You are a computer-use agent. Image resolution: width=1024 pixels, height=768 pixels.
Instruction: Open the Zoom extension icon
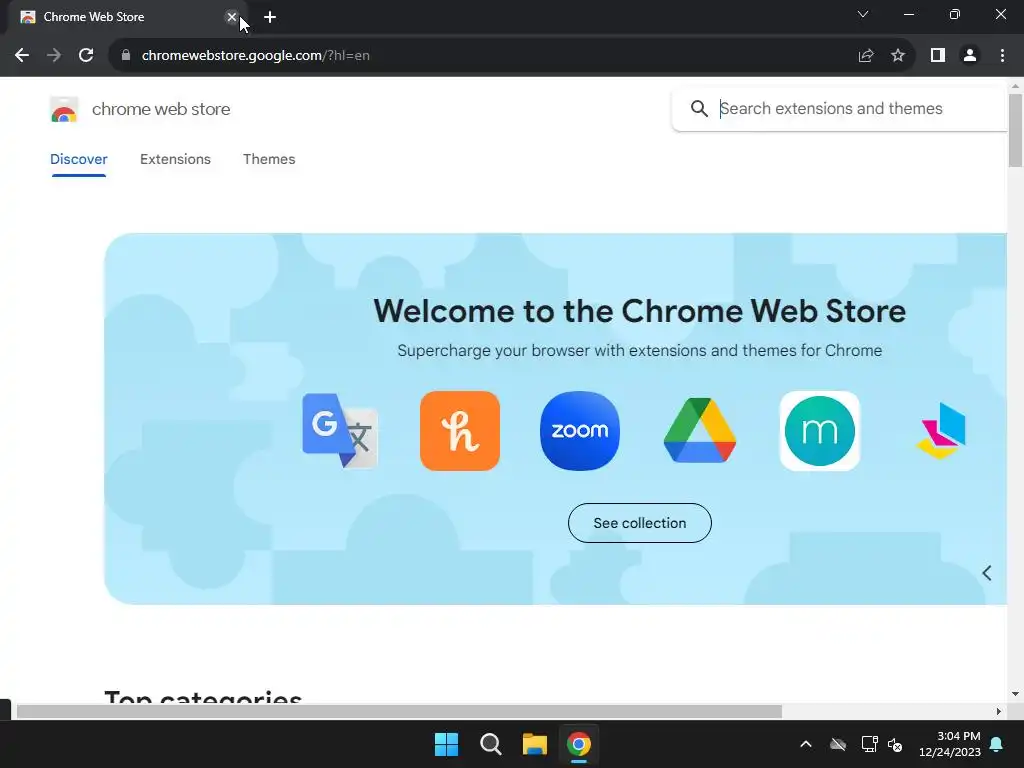click(580, 430)
